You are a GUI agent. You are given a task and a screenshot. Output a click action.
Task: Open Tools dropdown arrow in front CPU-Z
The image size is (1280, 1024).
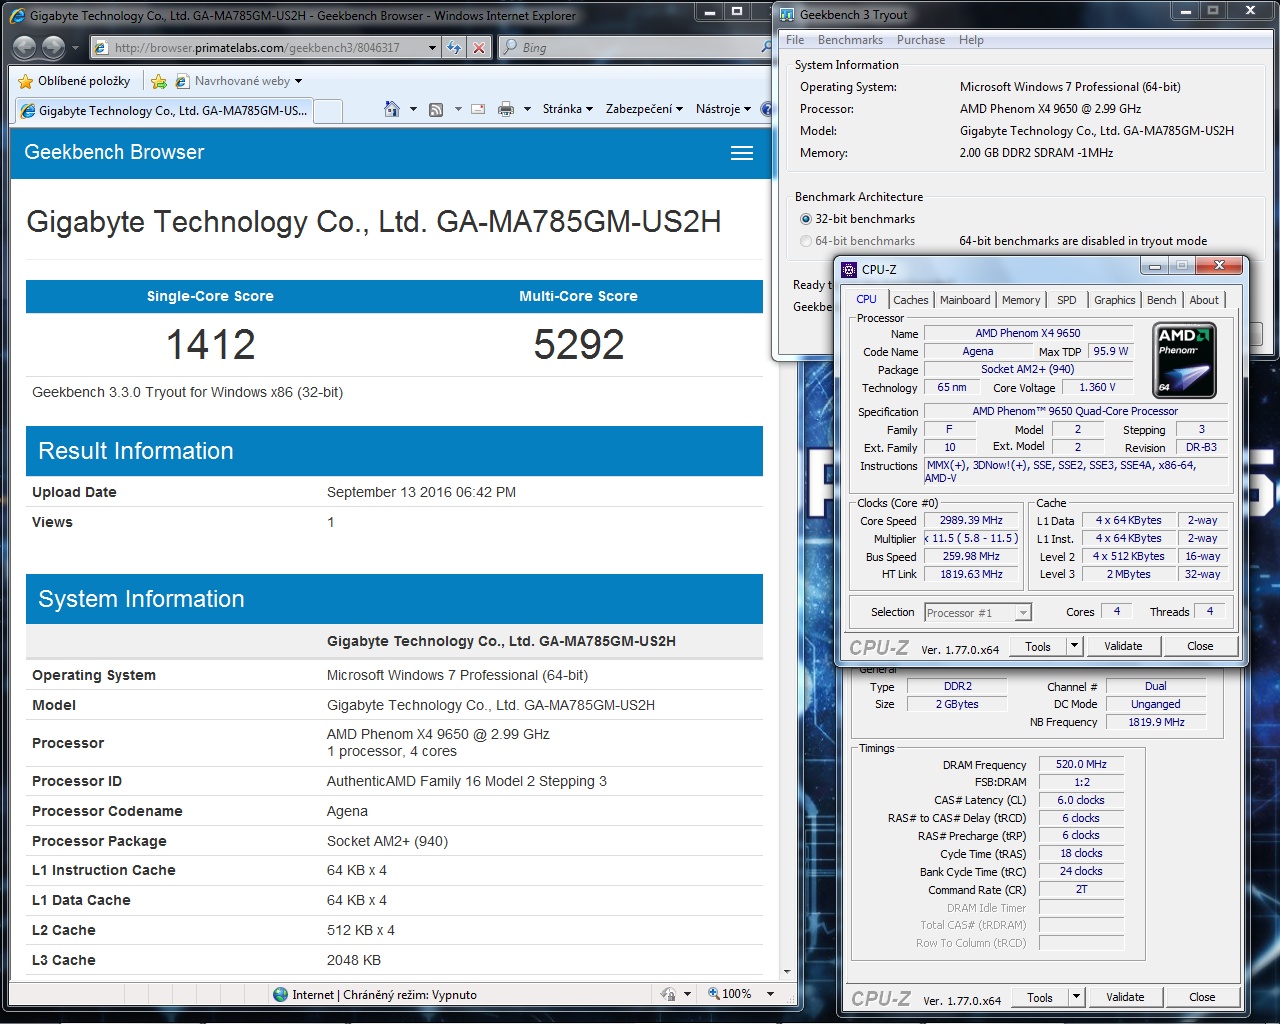pyautogui.click(x=1075, y=646)
